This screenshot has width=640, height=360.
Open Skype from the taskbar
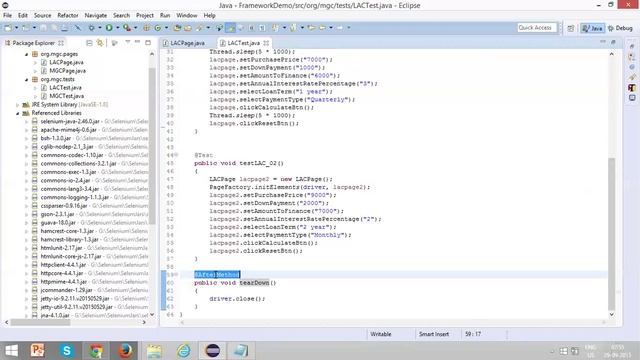pos(67,351)
